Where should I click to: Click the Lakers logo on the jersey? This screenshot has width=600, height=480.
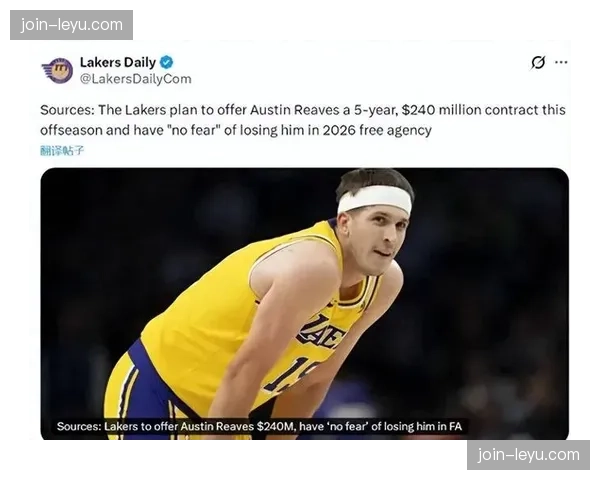point(321,332)
